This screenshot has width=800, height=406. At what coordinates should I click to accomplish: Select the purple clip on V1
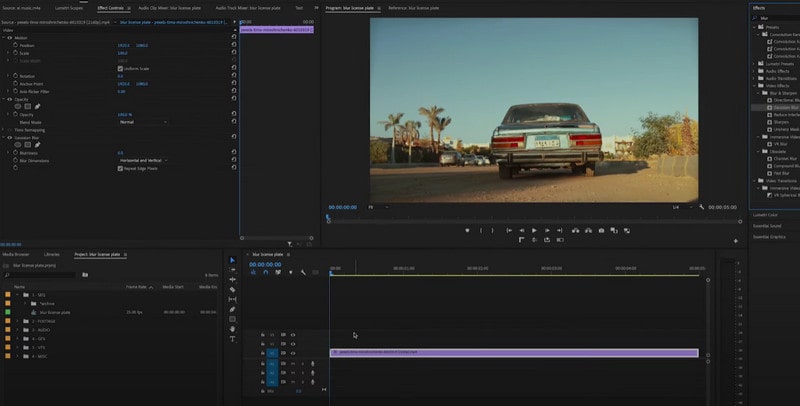point(514,352)
